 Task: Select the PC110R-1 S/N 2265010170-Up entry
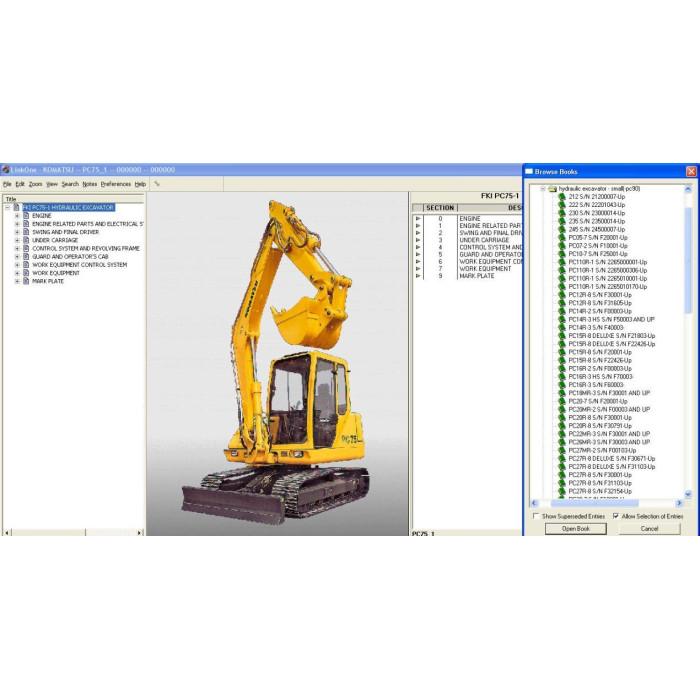tap(607, 287)
